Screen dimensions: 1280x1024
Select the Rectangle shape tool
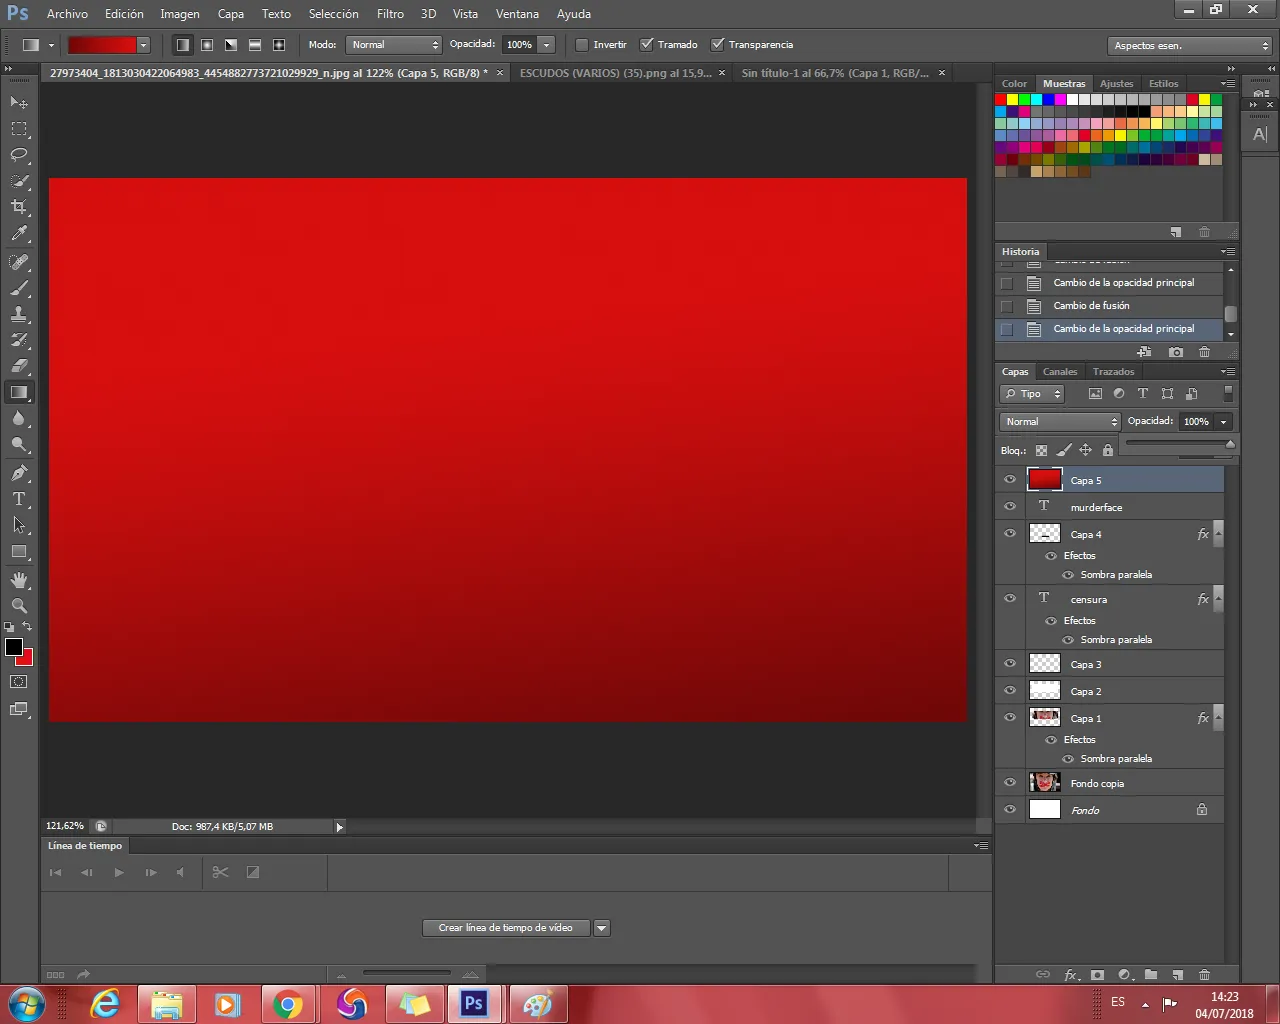(19, 551)
